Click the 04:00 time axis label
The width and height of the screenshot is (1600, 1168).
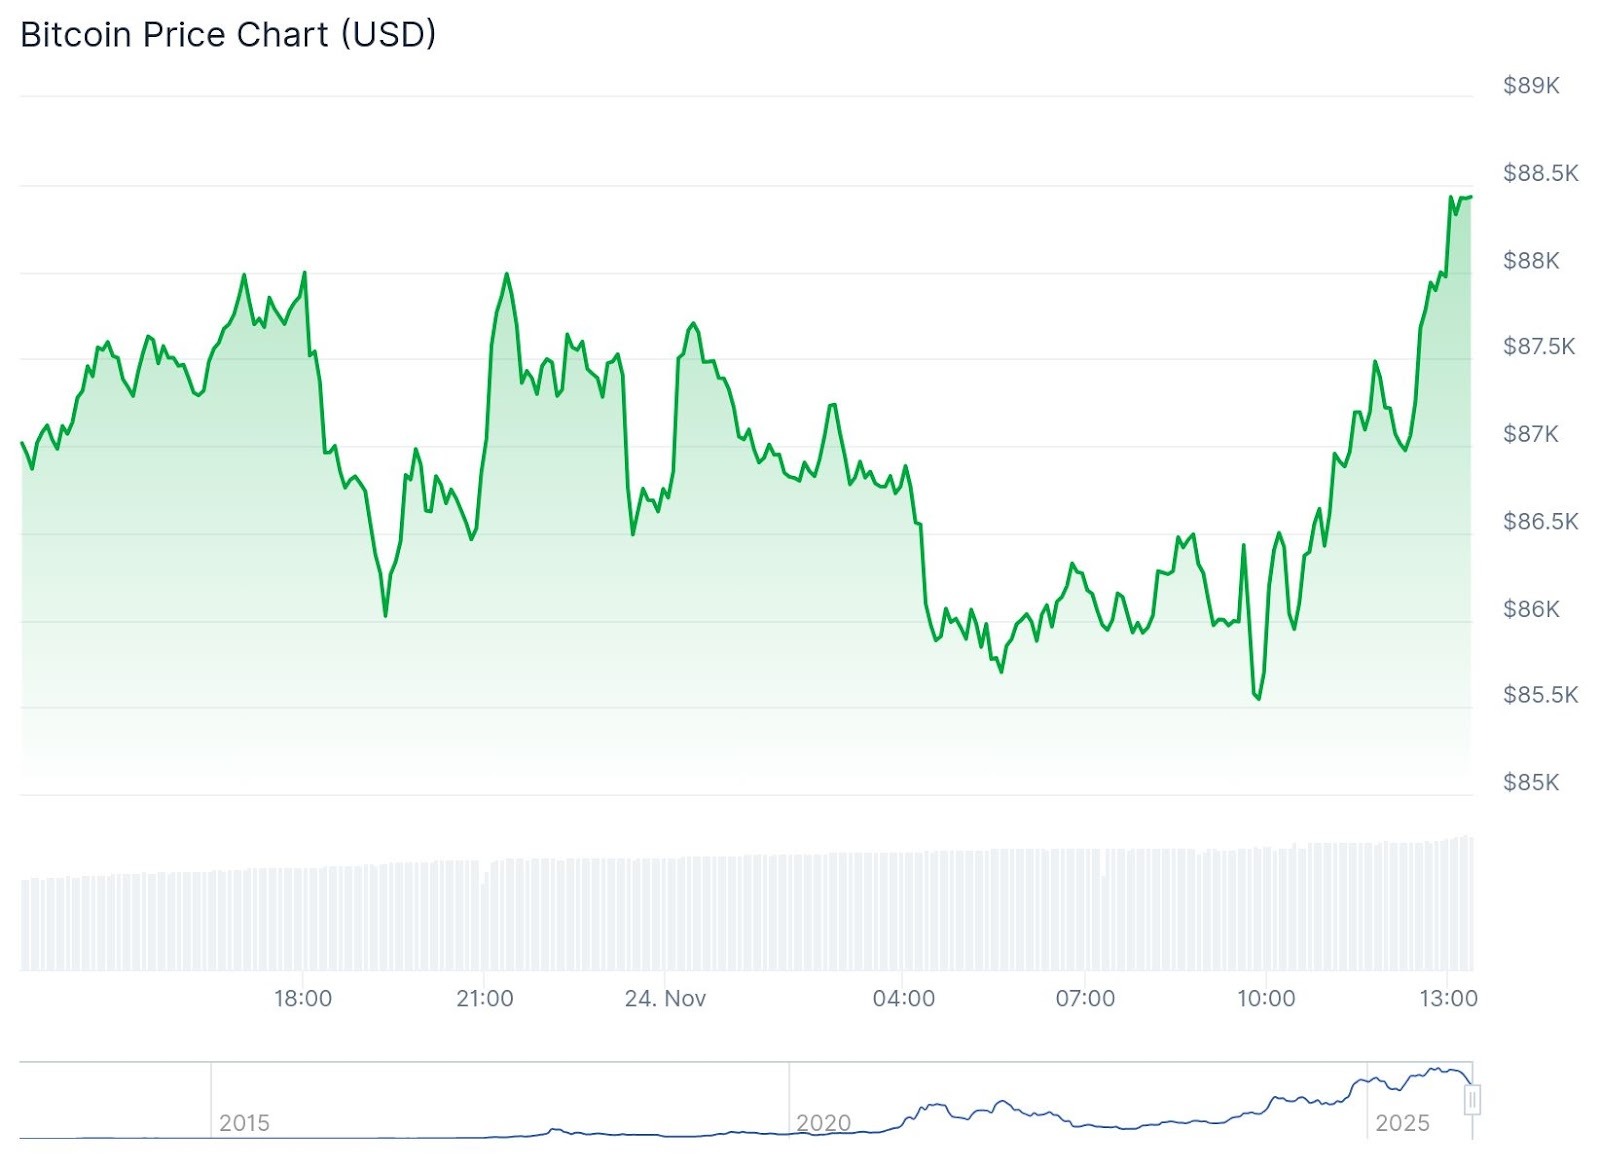pyautogui.click(x=904, y=998)
